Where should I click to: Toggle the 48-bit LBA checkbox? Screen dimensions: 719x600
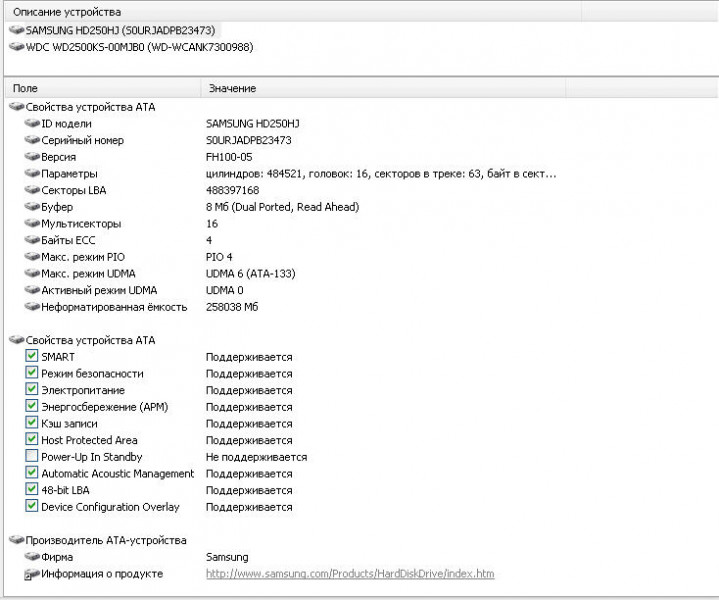pyautogui.click(x=31, y=489)
